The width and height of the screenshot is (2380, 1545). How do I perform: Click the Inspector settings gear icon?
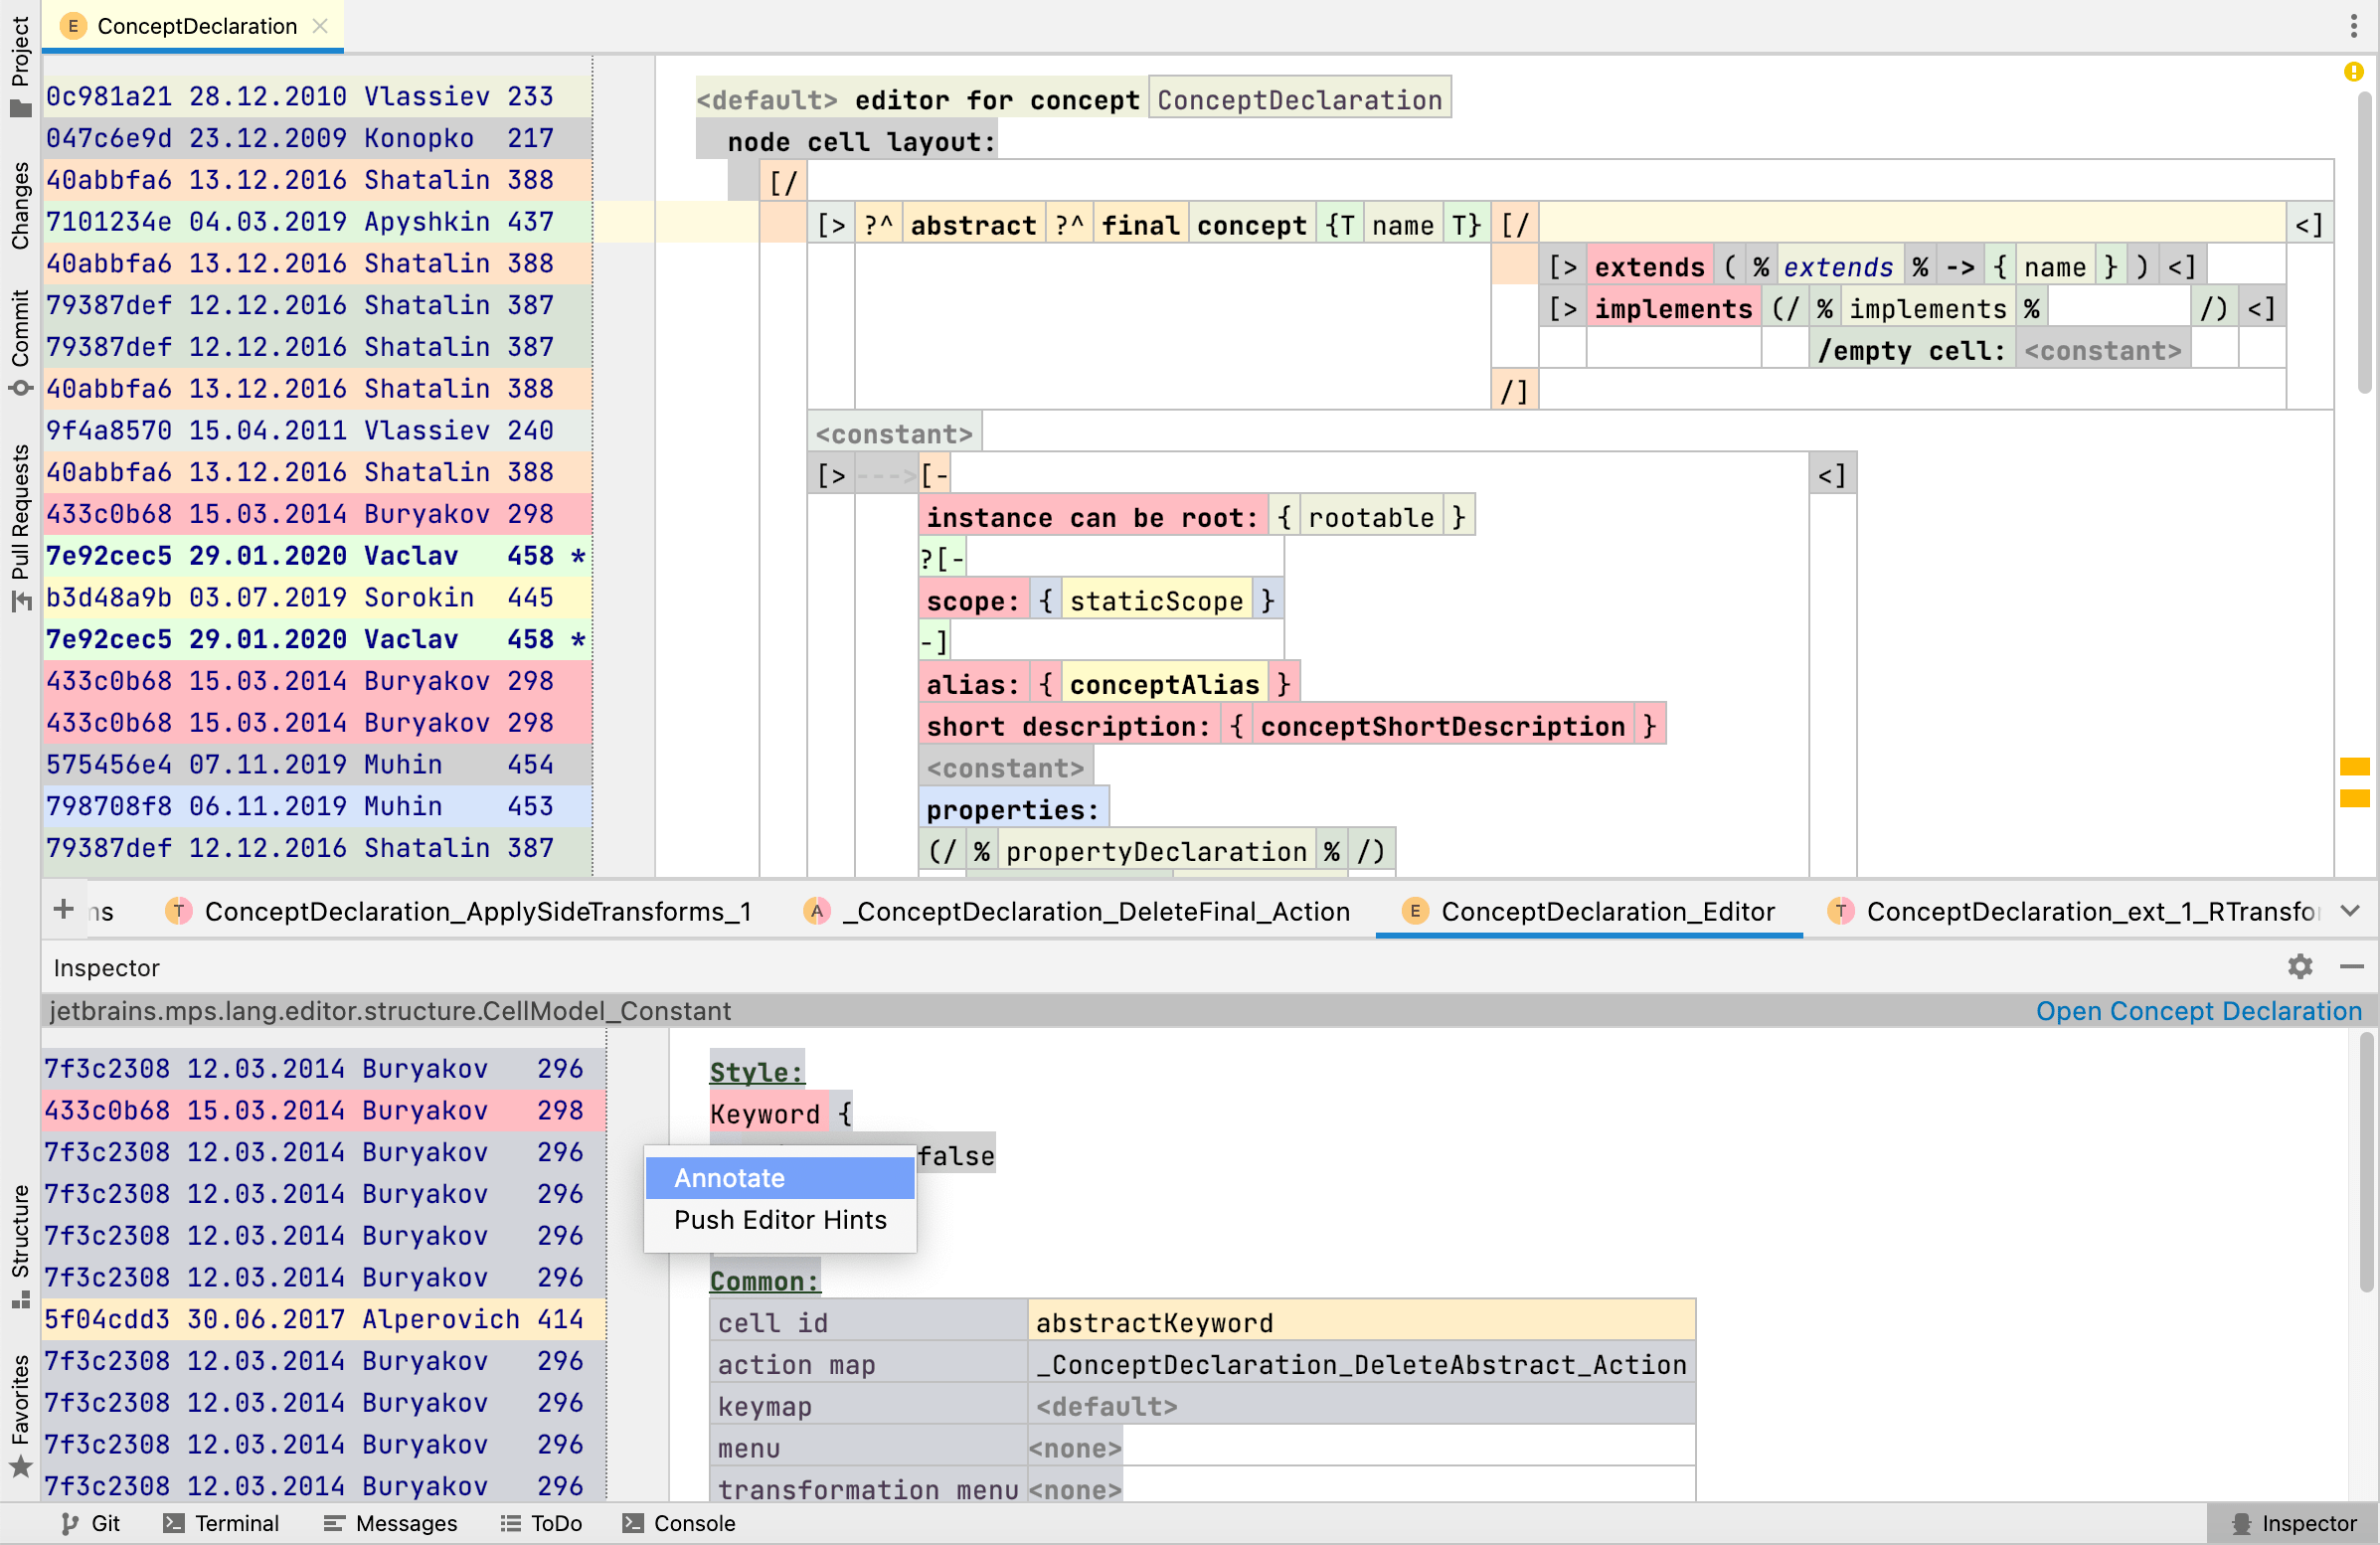[2299, 967]
